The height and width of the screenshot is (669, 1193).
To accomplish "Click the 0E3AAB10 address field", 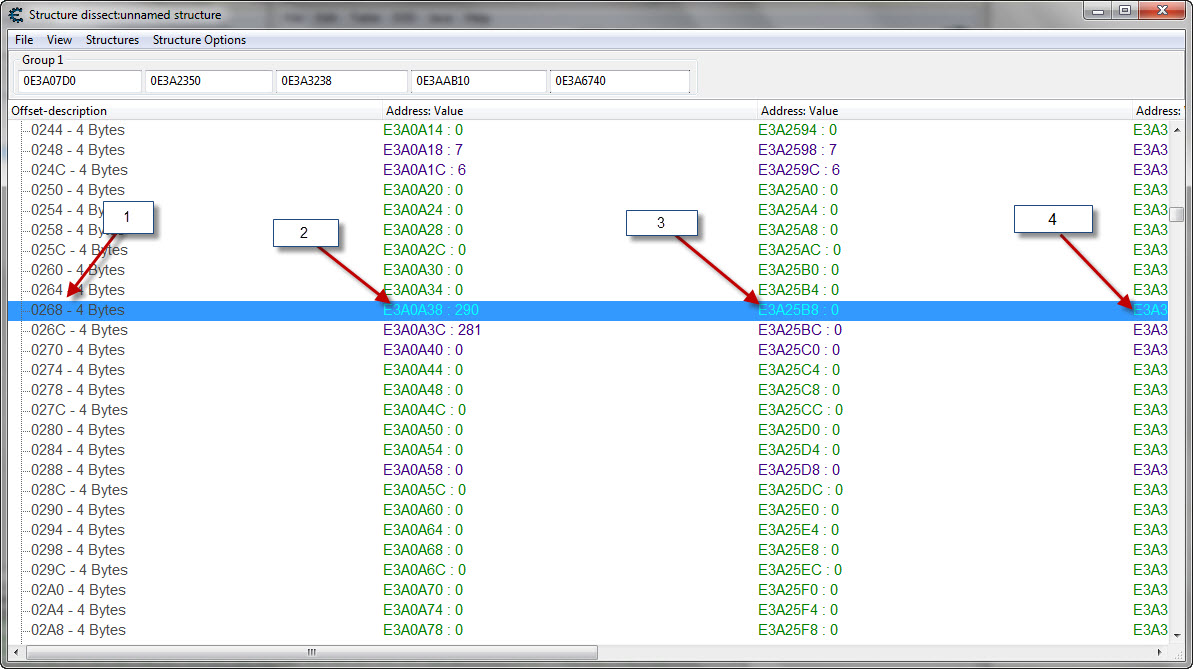I will [x=478, y=81].
